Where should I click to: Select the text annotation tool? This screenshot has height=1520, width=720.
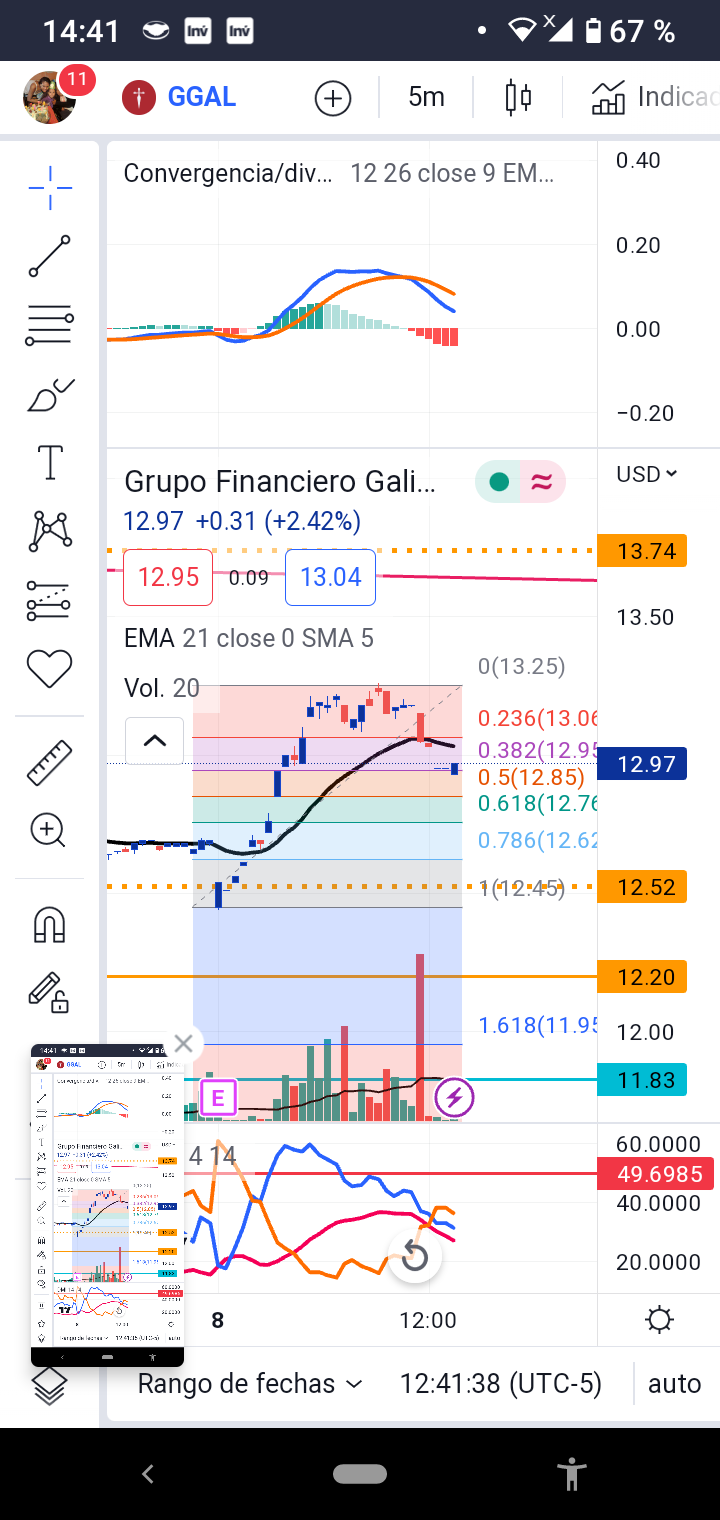tap(49, 463)
